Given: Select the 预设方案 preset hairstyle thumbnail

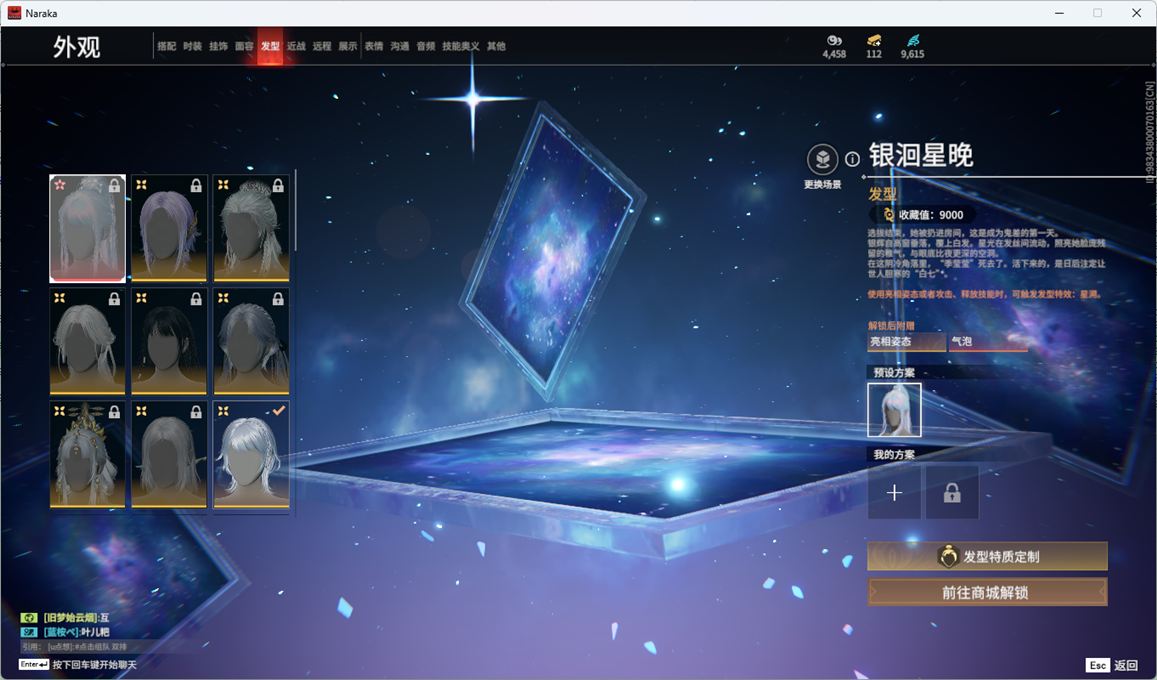Looking at the screenshot, I should pyautogui.click(x=894, y=410).
